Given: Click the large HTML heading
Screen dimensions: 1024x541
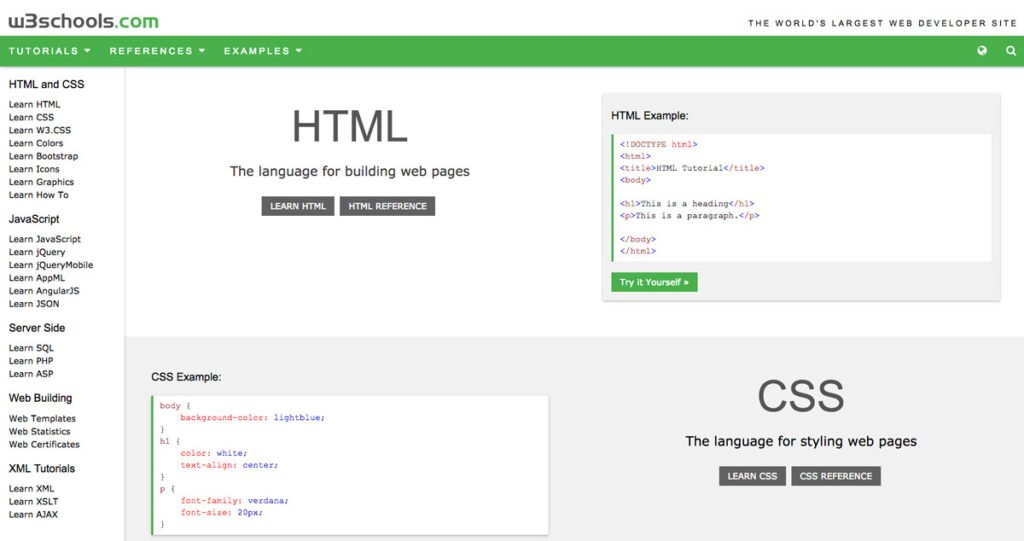Looking at the screenshot, I should click(349, 126).
